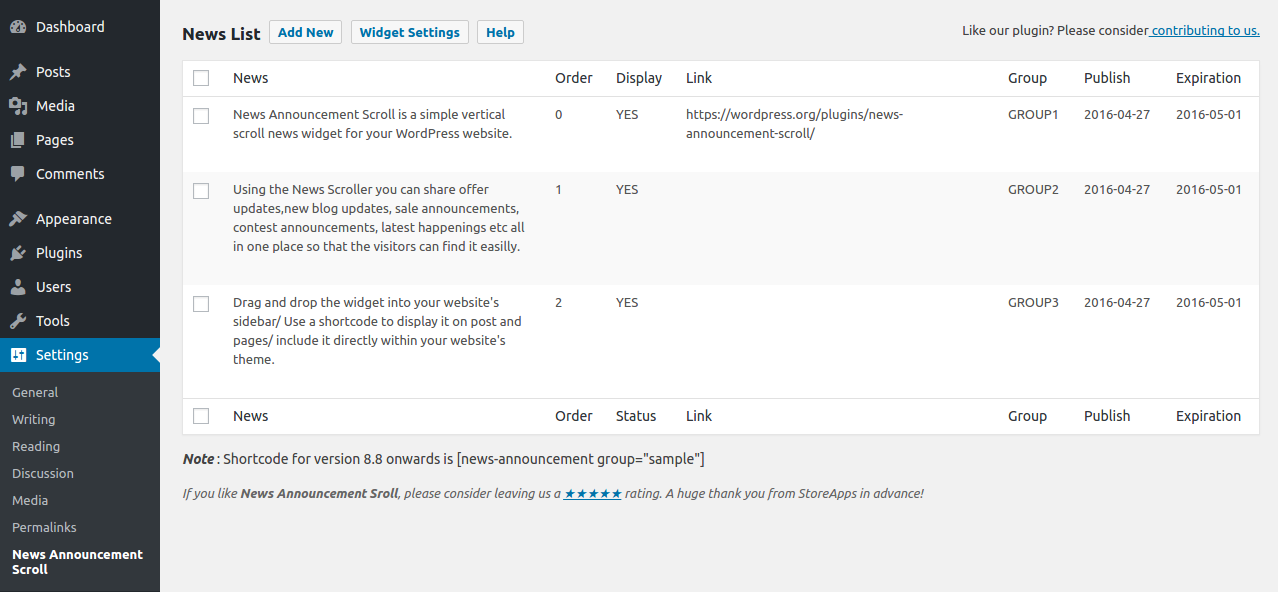The height and width of the screenshot is (592, 1278).
Task: Click the order value 0 in the first row
Action: coord(559,115)
